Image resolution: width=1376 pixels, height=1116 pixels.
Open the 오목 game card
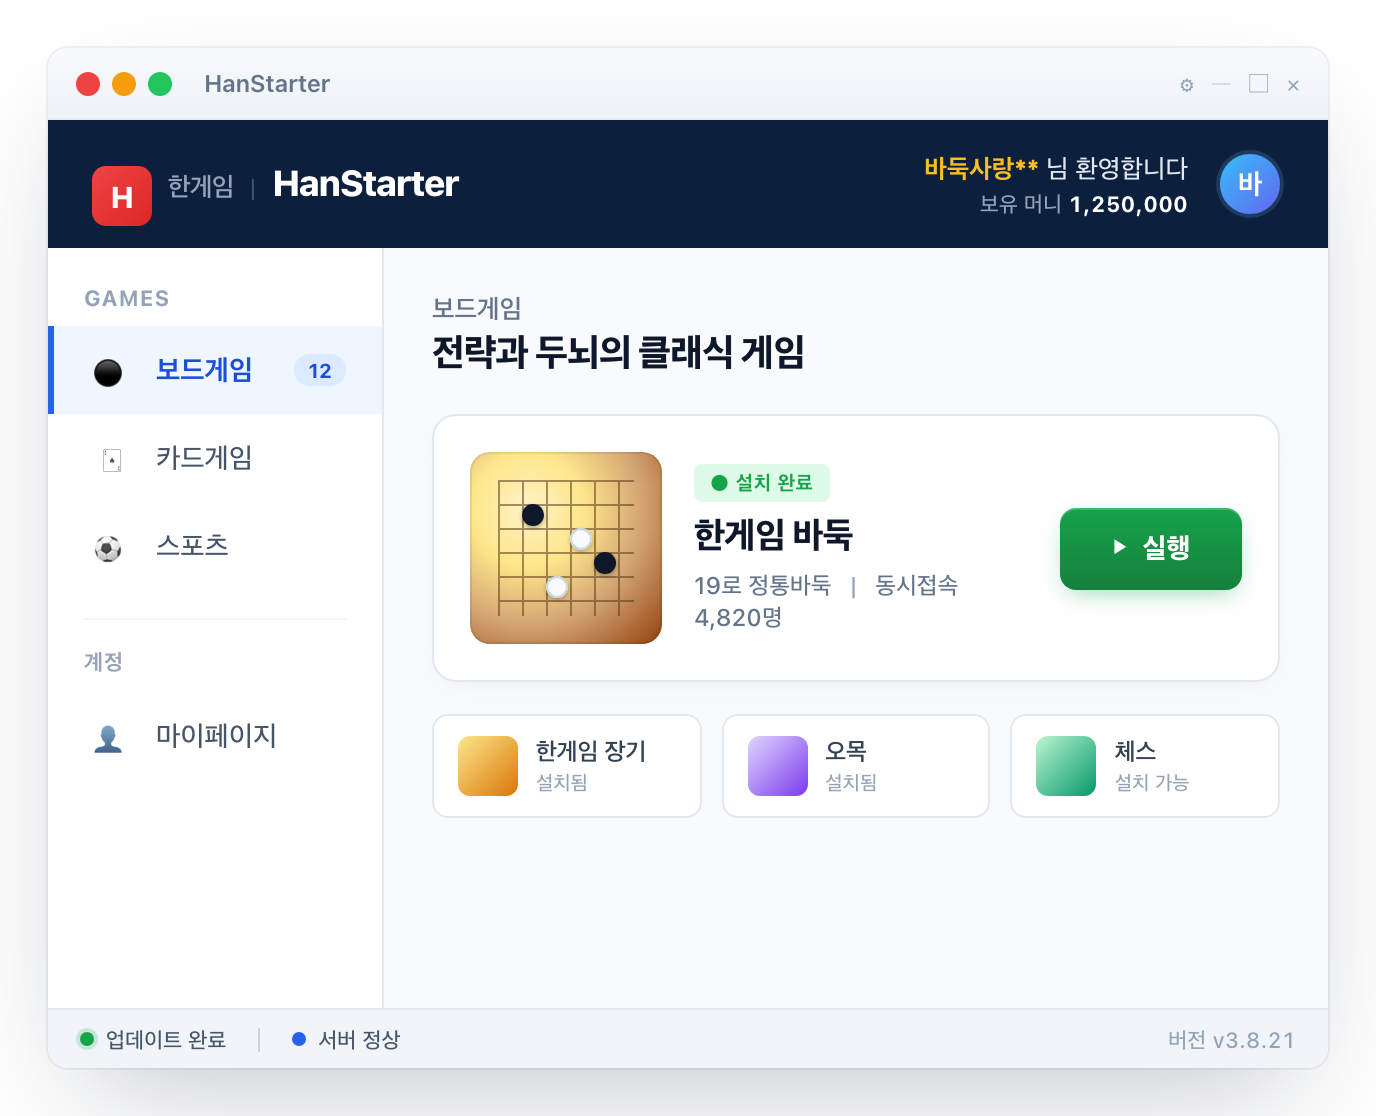pyautogui.click(x=856, y=766)
